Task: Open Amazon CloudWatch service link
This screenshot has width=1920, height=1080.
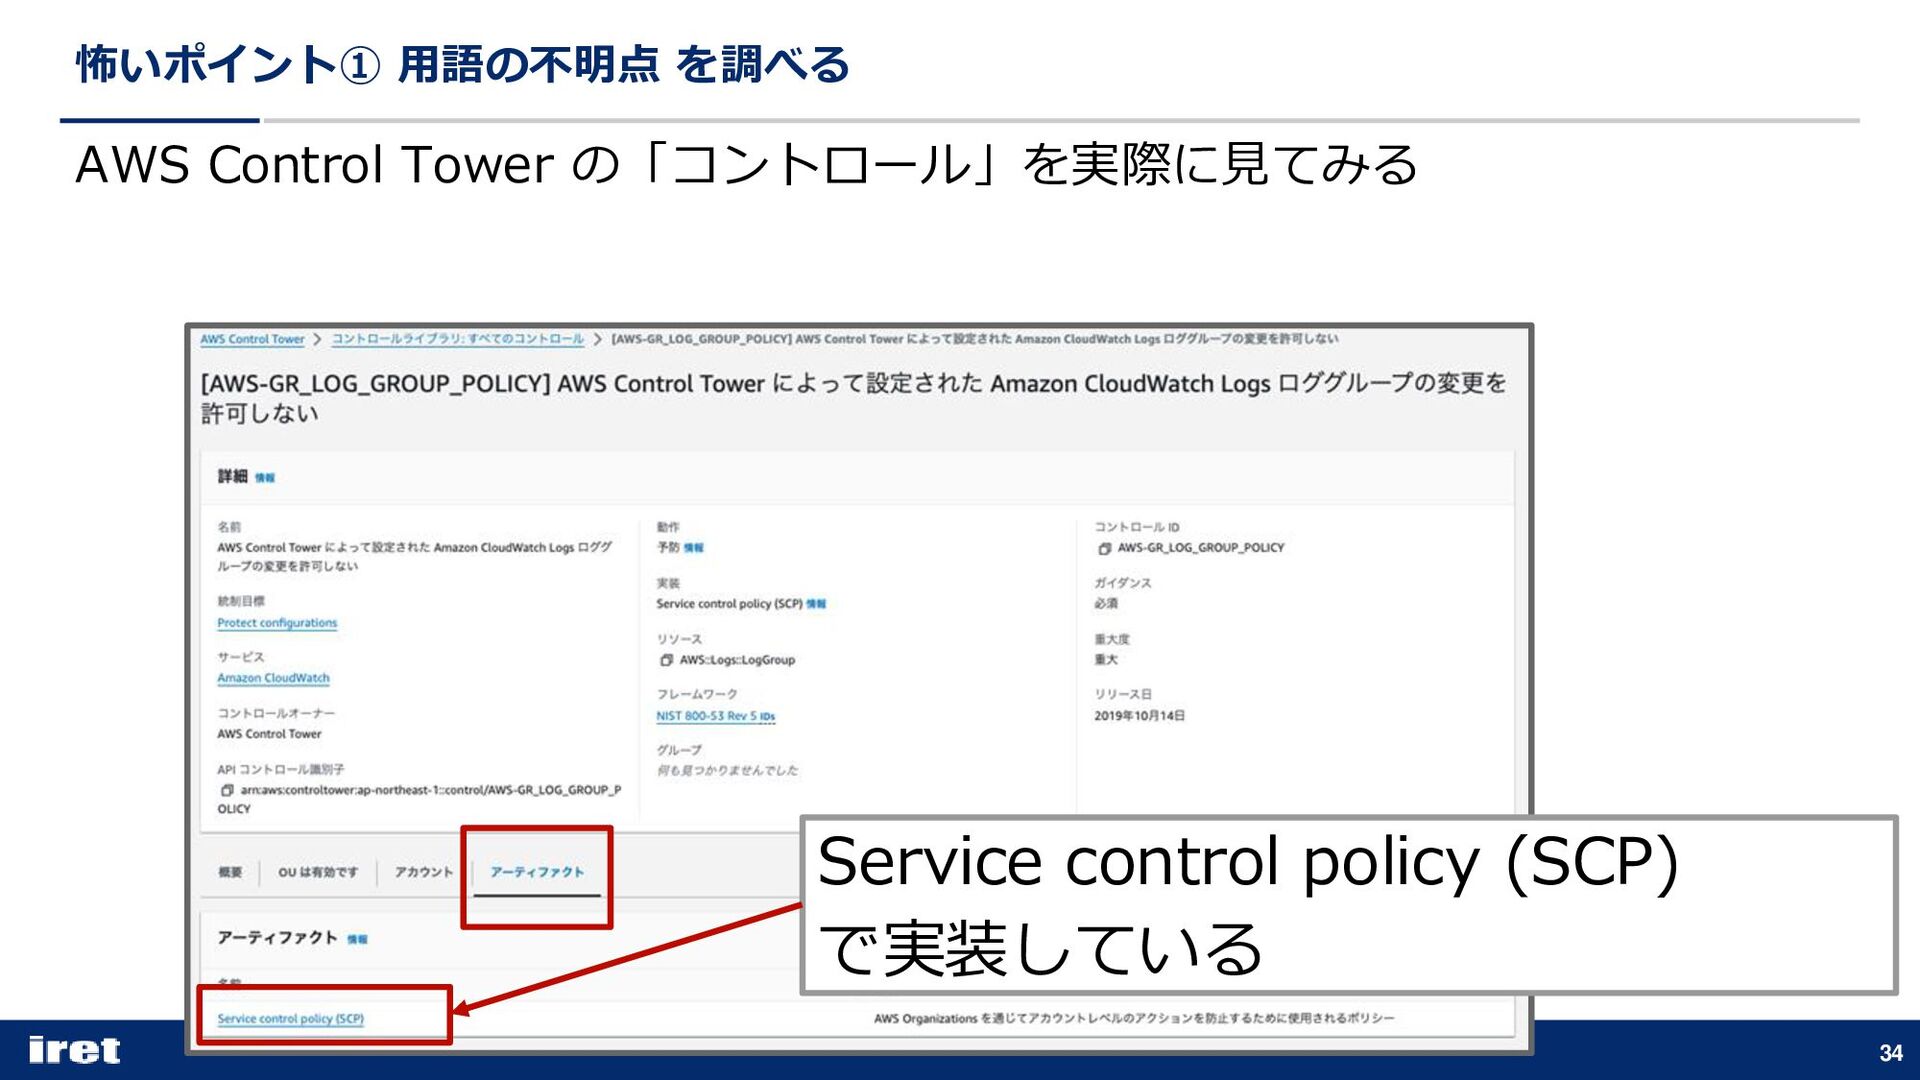Action: [273, 678]
